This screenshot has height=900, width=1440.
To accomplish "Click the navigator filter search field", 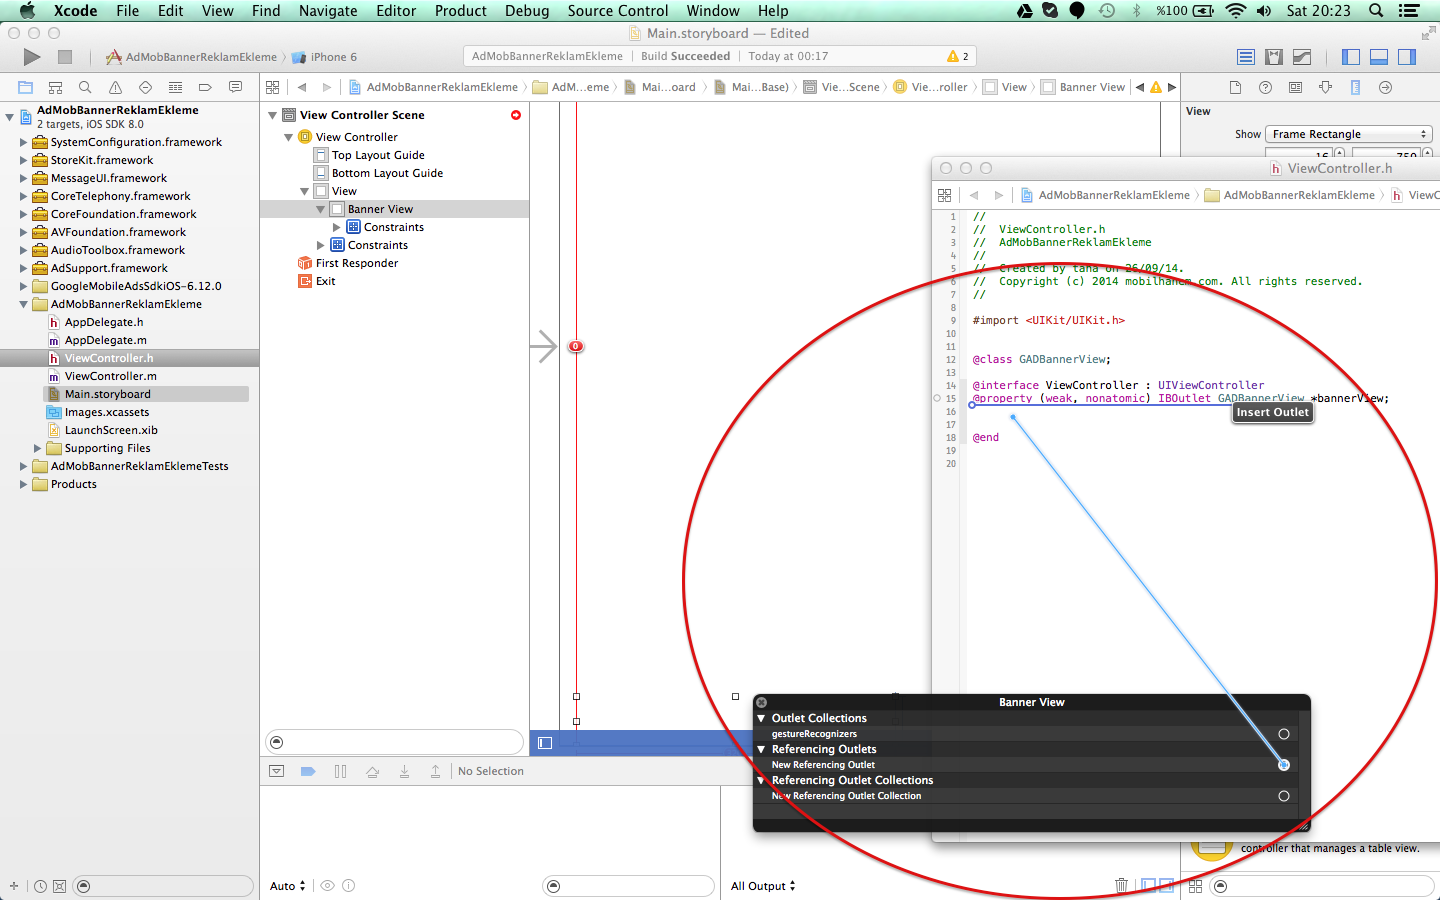I will (x=164, y=886).
